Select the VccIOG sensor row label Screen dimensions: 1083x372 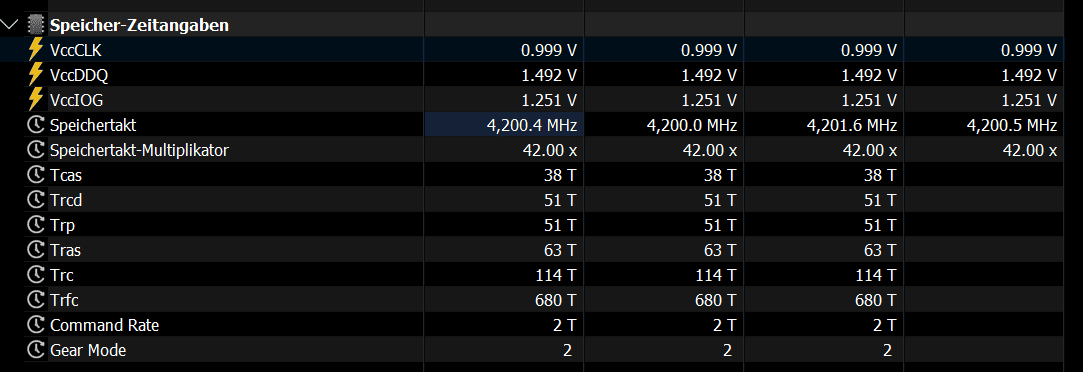tap(77, 100)
